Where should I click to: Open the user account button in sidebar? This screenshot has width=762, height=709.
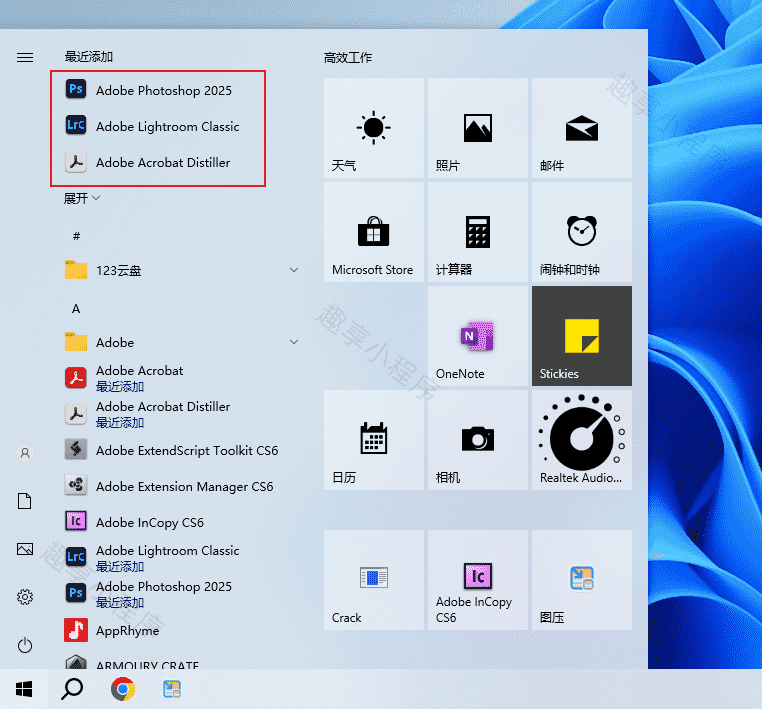click(25, 453)
